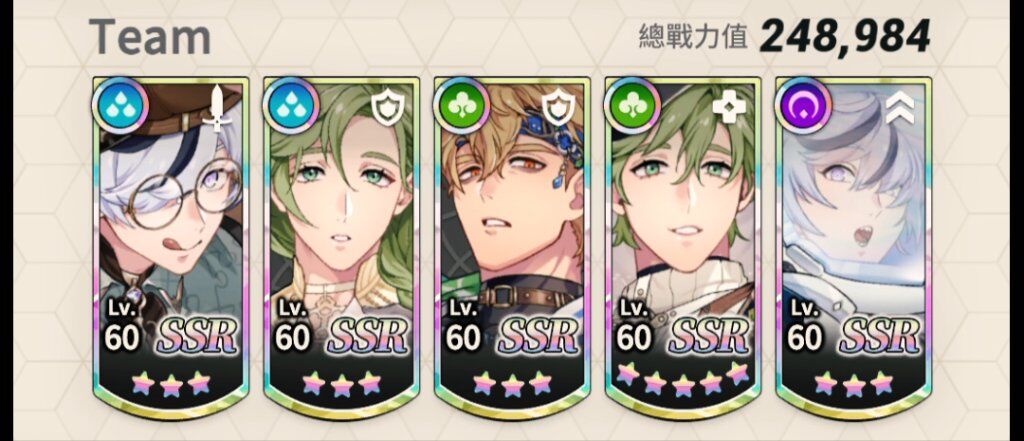Click the double-chevron support role icon

(x=899, y=107)
